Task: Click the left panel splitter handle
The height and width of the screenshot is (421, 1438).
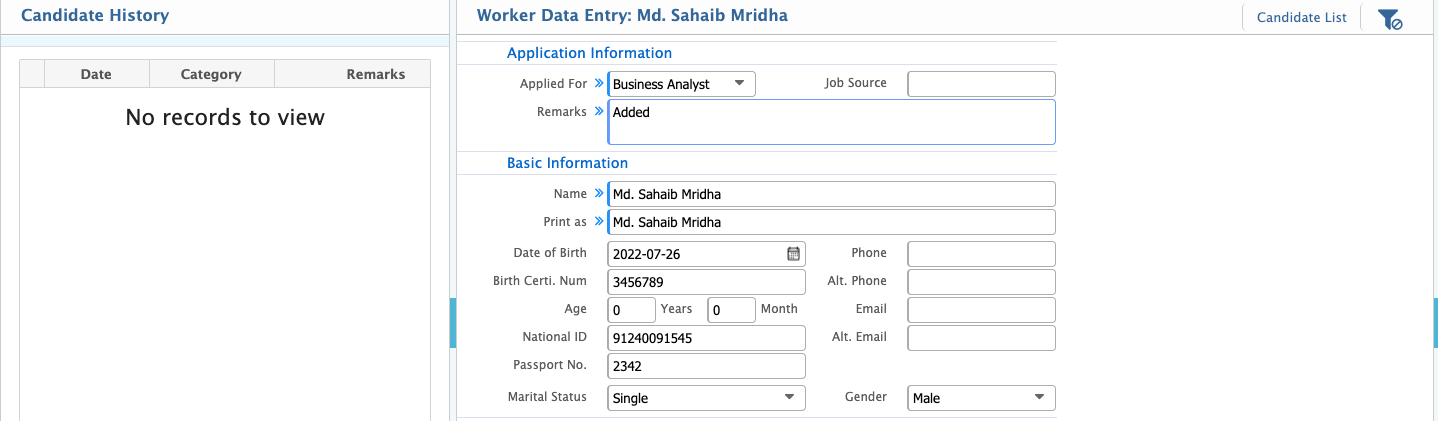Action: pos(453,322)
